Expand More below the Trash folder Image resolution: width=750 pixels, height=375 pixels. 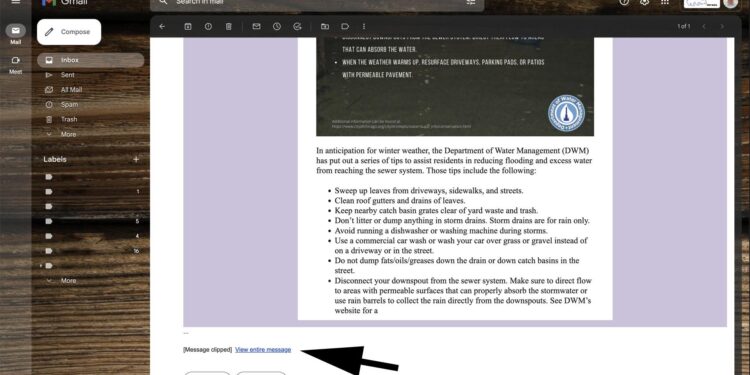pyautogui.click(x=90, y=134)
